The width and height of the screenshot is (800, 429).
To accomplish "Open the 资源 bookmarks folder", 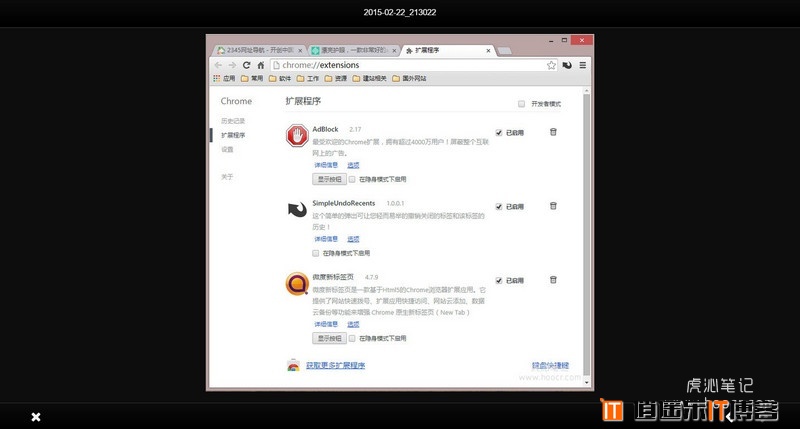I will tap(336, 79).
